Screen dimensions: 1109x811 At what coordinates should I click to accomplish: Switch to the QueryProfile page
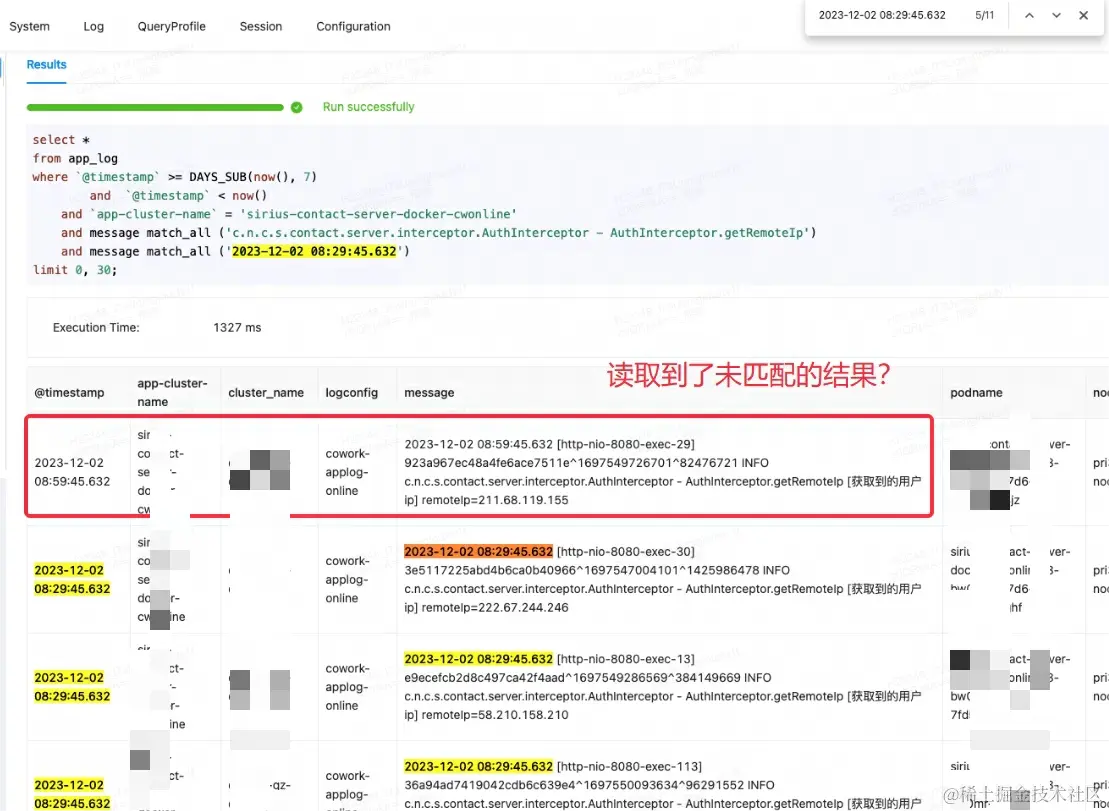[x=171, y=27]
